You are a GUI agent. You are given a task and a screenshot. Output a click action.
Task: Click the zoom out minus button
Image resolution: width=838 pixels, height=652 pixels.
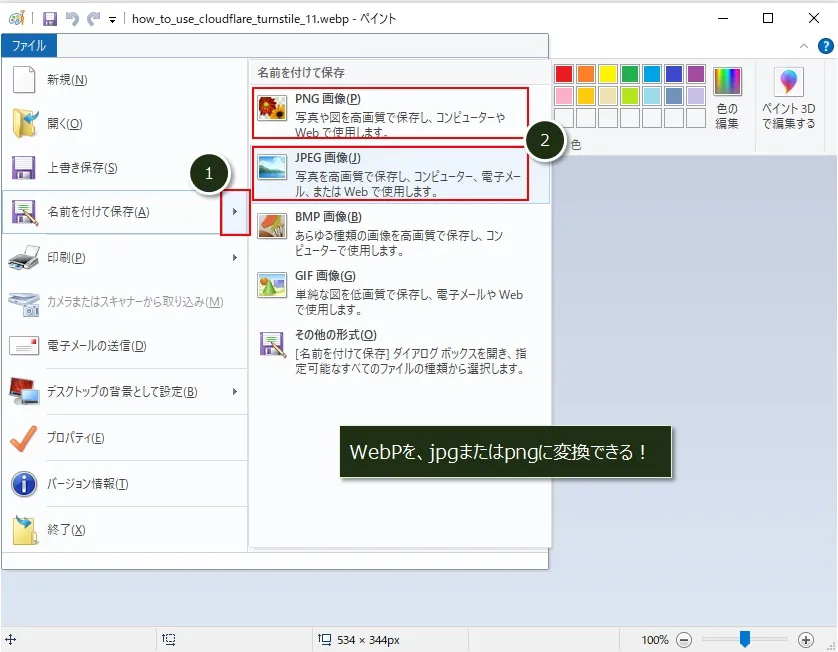tap(684, 640)
